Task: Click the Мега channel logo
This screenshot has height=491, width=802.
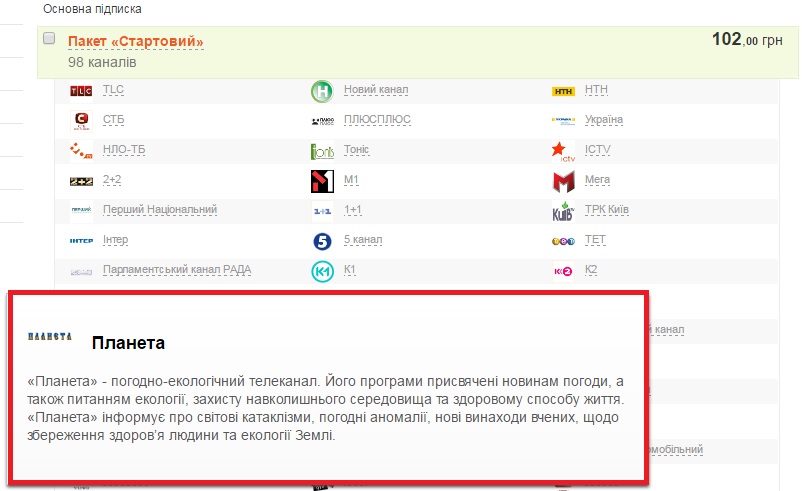Action: [x=564, y=182]
